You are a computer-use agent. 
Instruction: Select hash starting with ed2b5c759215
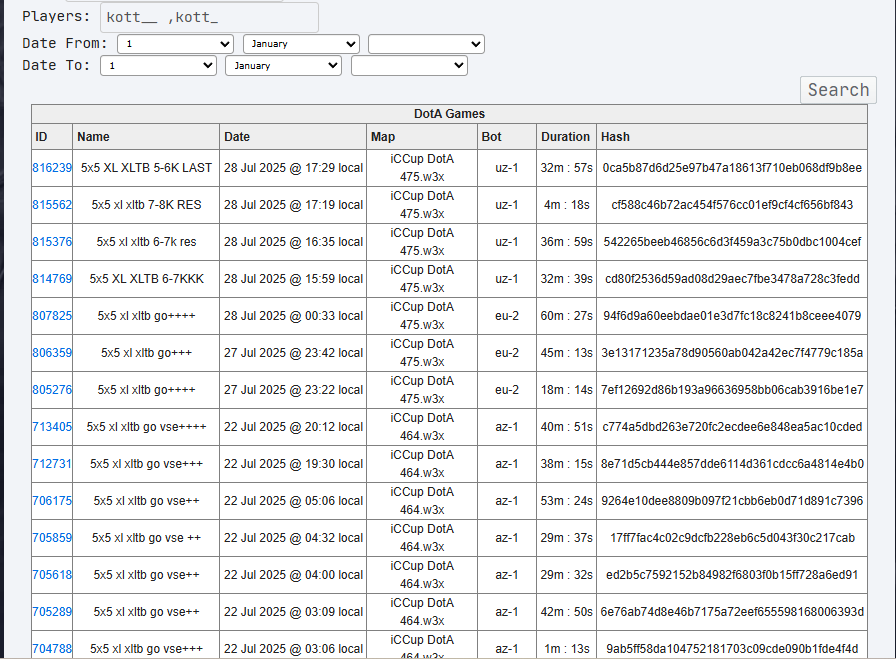click(x=732, y=575)
